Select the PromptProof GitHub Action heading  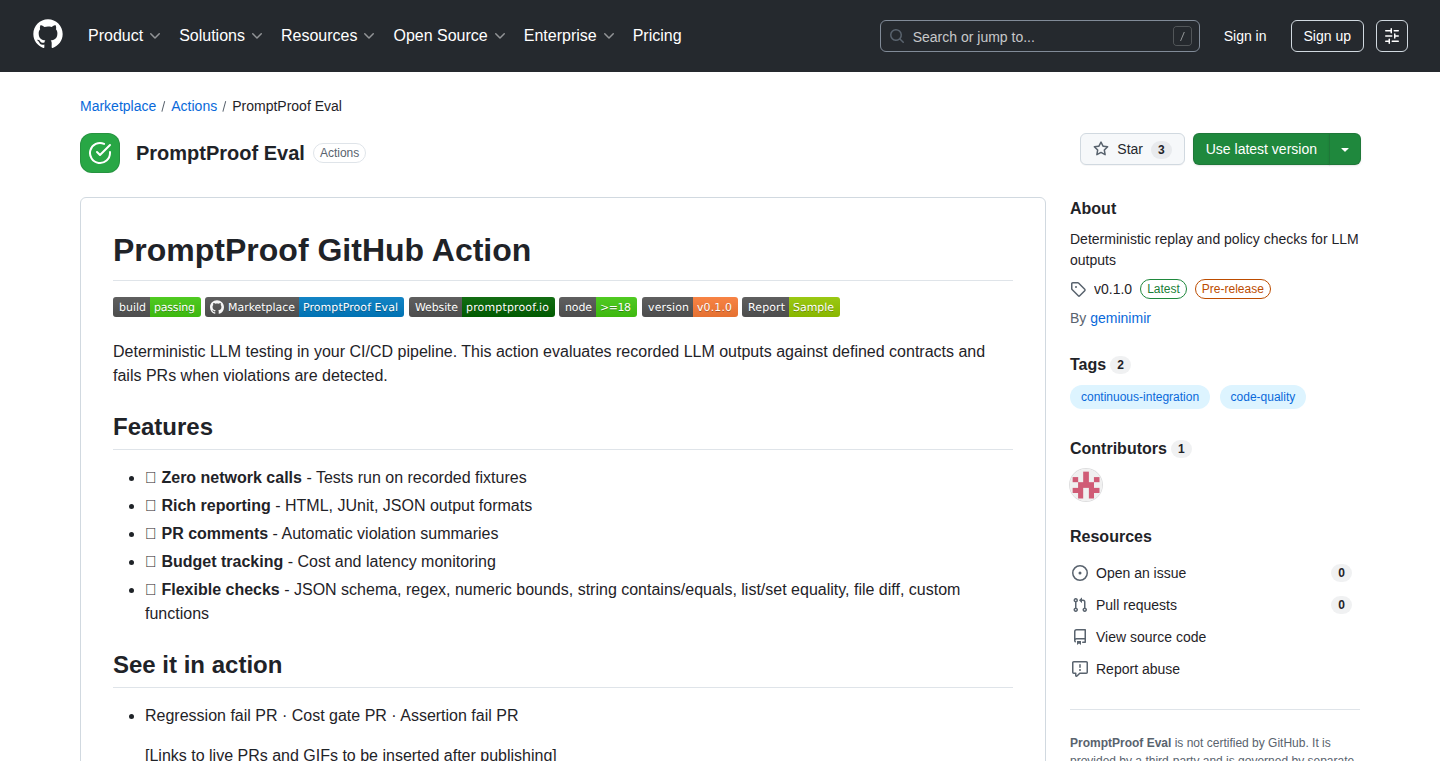pos(322,250)
